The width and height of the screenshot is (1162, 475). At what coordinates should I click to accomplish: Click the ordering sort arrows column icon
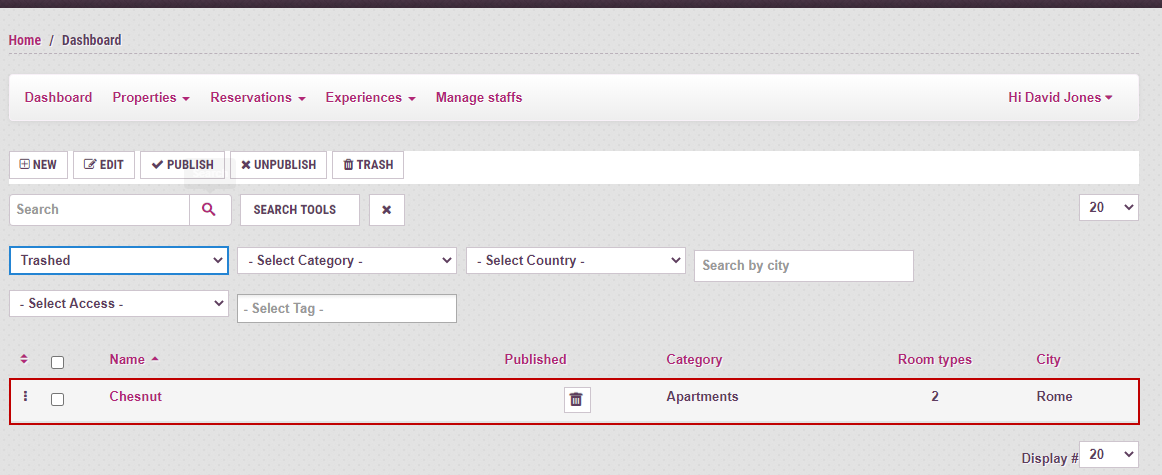click(24, 360)
